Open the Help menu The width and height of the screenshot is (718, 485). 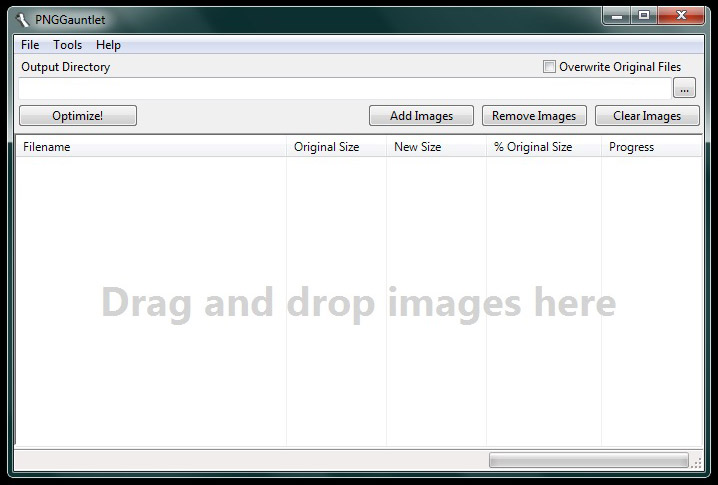point(109,45)
